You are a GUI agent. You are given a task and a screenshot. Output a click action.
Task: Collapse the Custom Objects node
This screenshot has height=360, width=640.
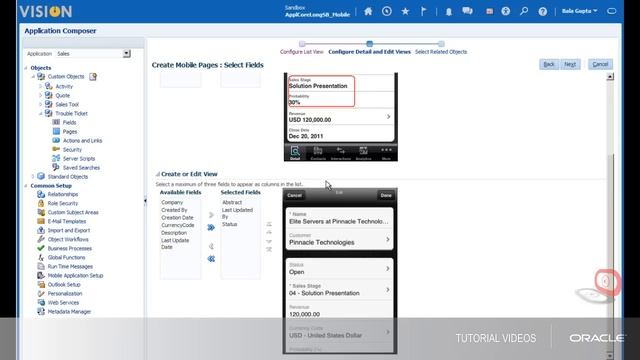(x=33, y=77)
